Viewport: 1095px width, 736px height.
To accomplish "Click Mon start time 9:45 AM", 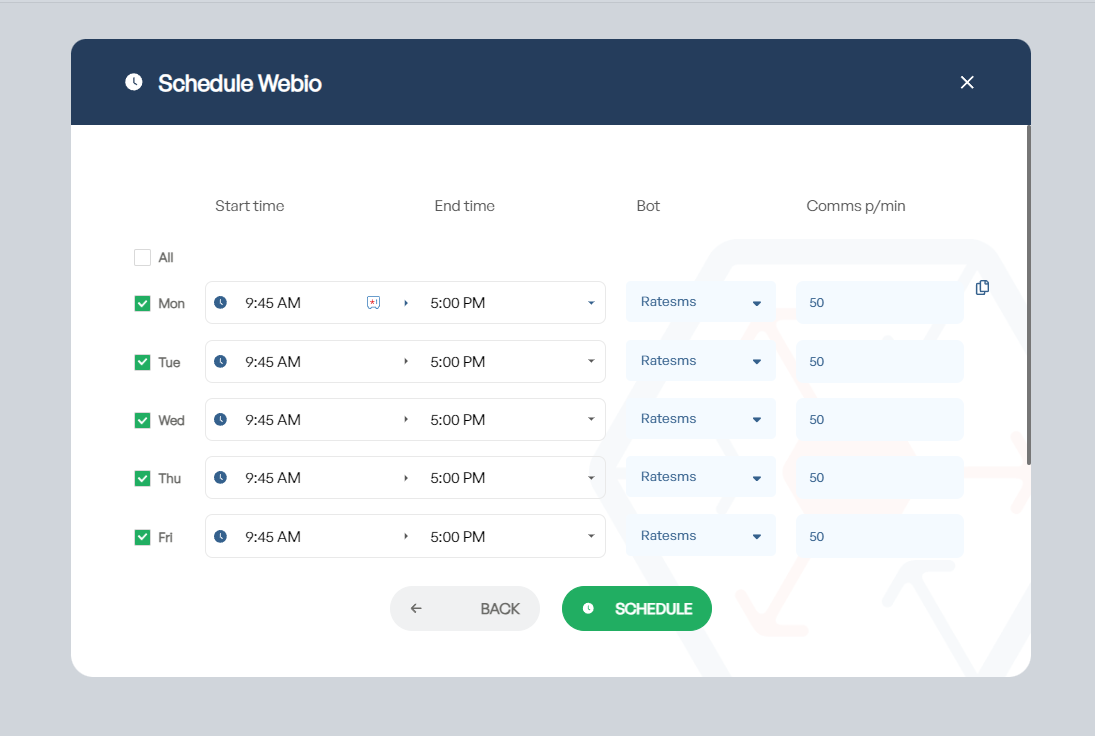I will click(x=273, y=303).
